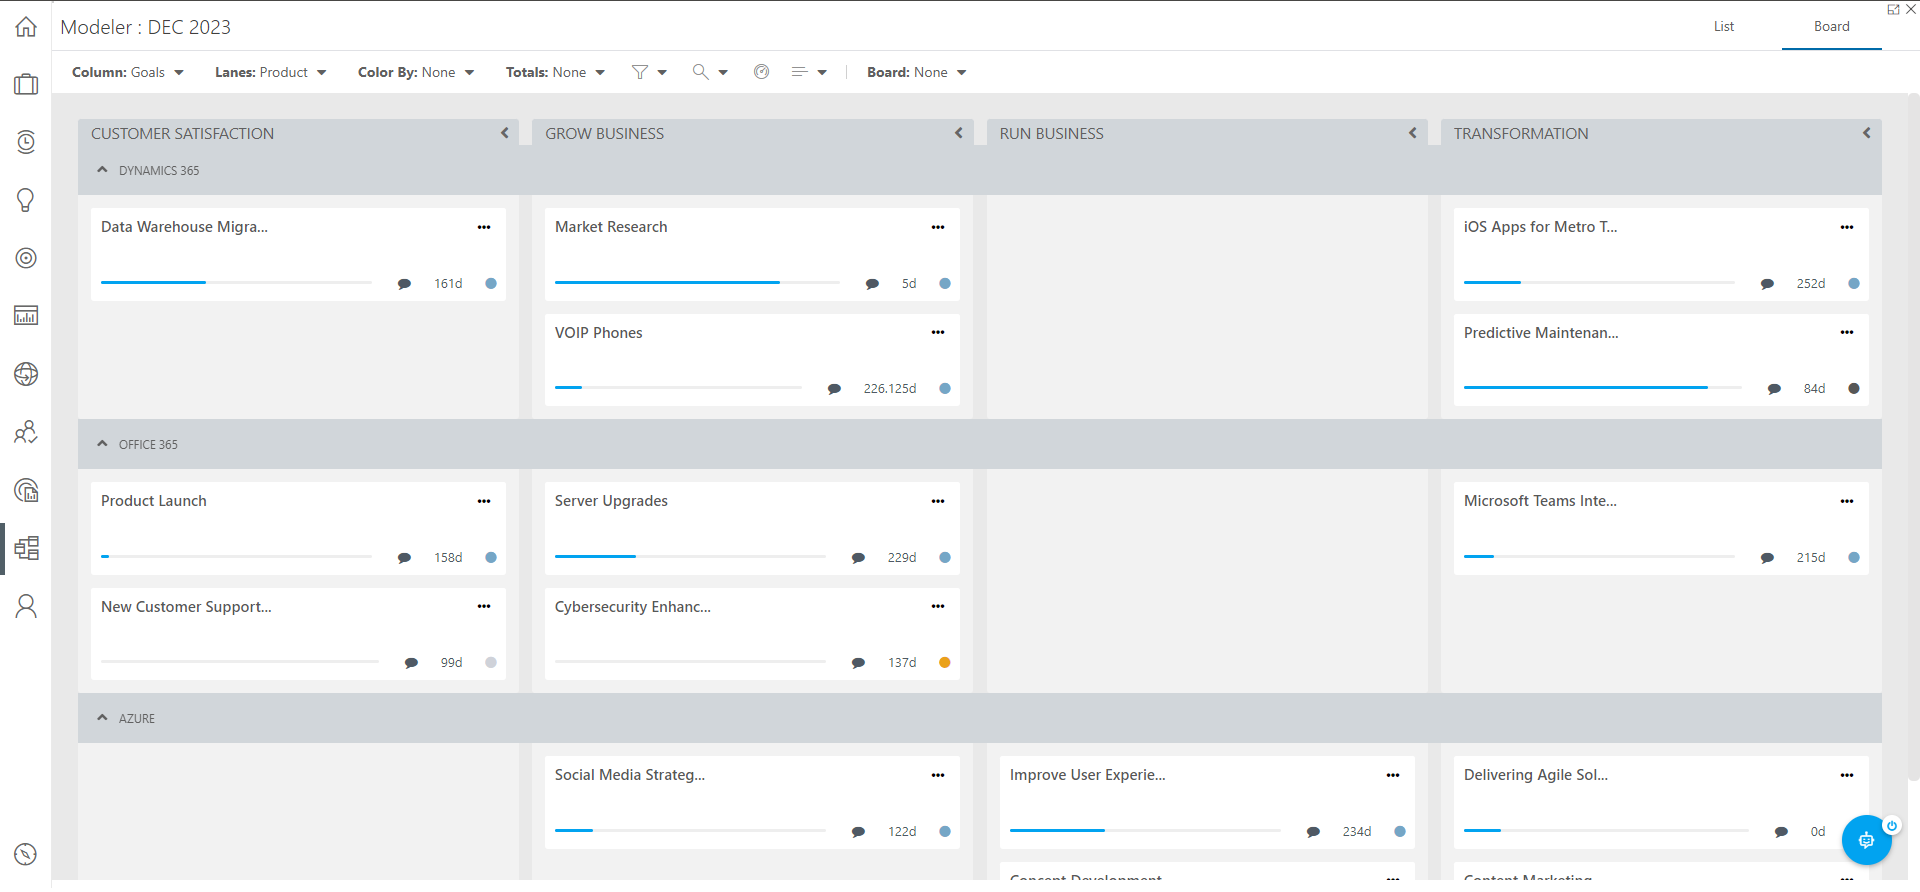Open the VOIP Phones card title

(599, 333)
